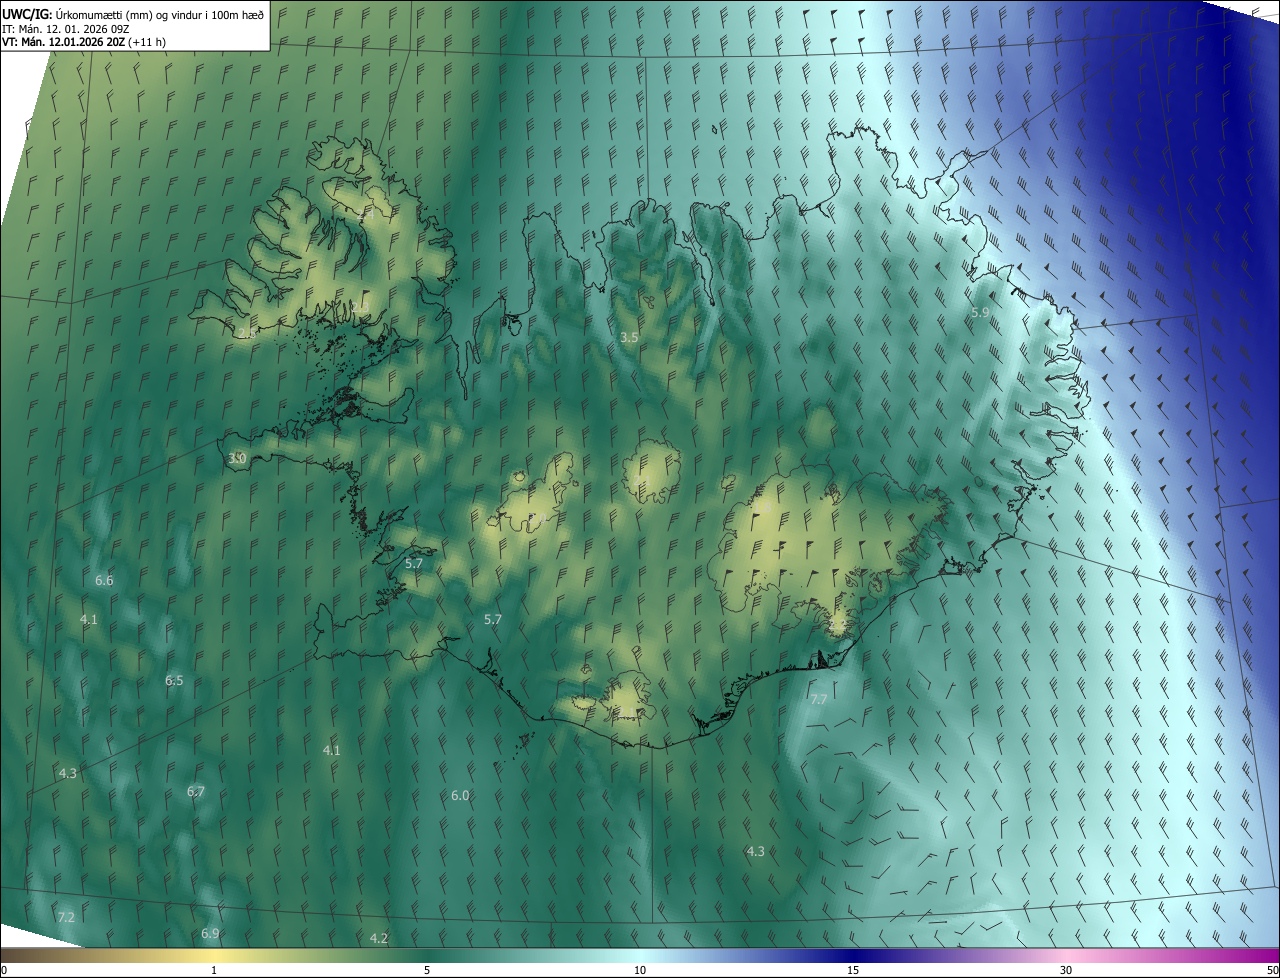Click the 5.9 value in east Iceland
The image size is (1280, 978).
pyautogui.click(x=980, y=313)
